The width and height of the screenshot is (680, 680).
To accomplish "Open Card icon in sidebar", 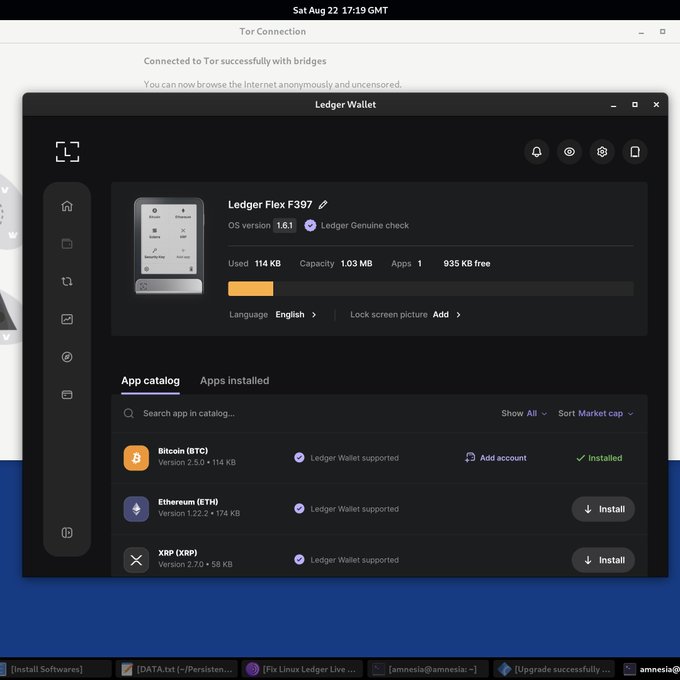I will pyautogui.click(x=67, y=395).
